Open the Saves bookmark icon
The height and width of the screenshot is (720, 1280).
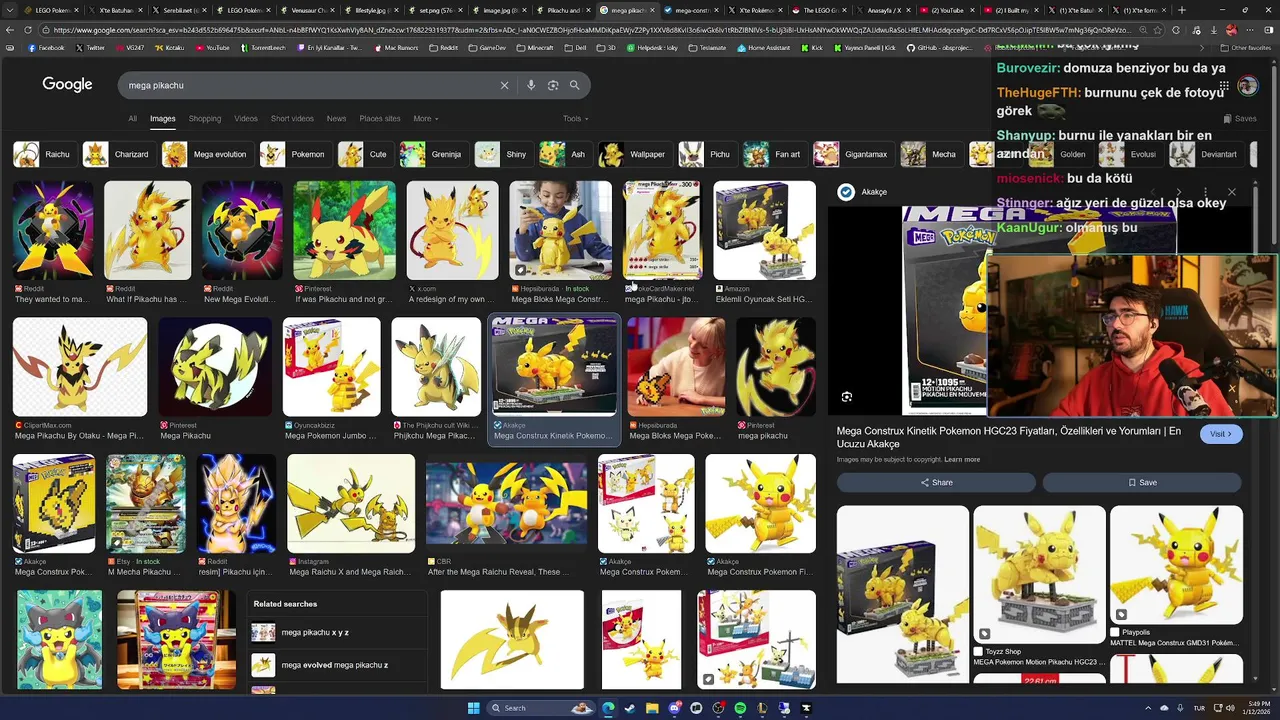pyautogui.click(x=1239, y=118)
